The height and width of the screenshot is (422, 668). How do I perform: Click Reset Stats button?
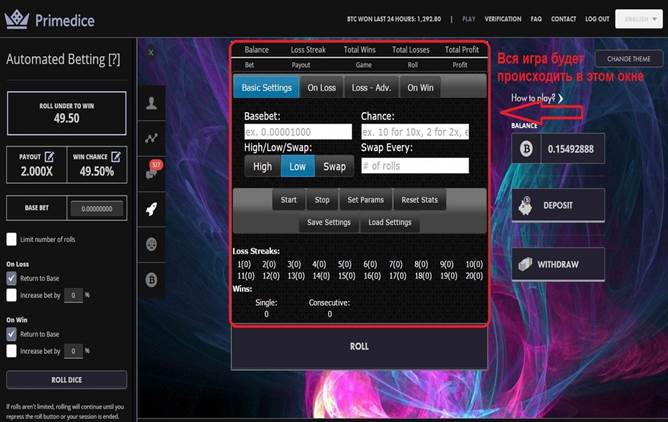[x=420, y=200]
